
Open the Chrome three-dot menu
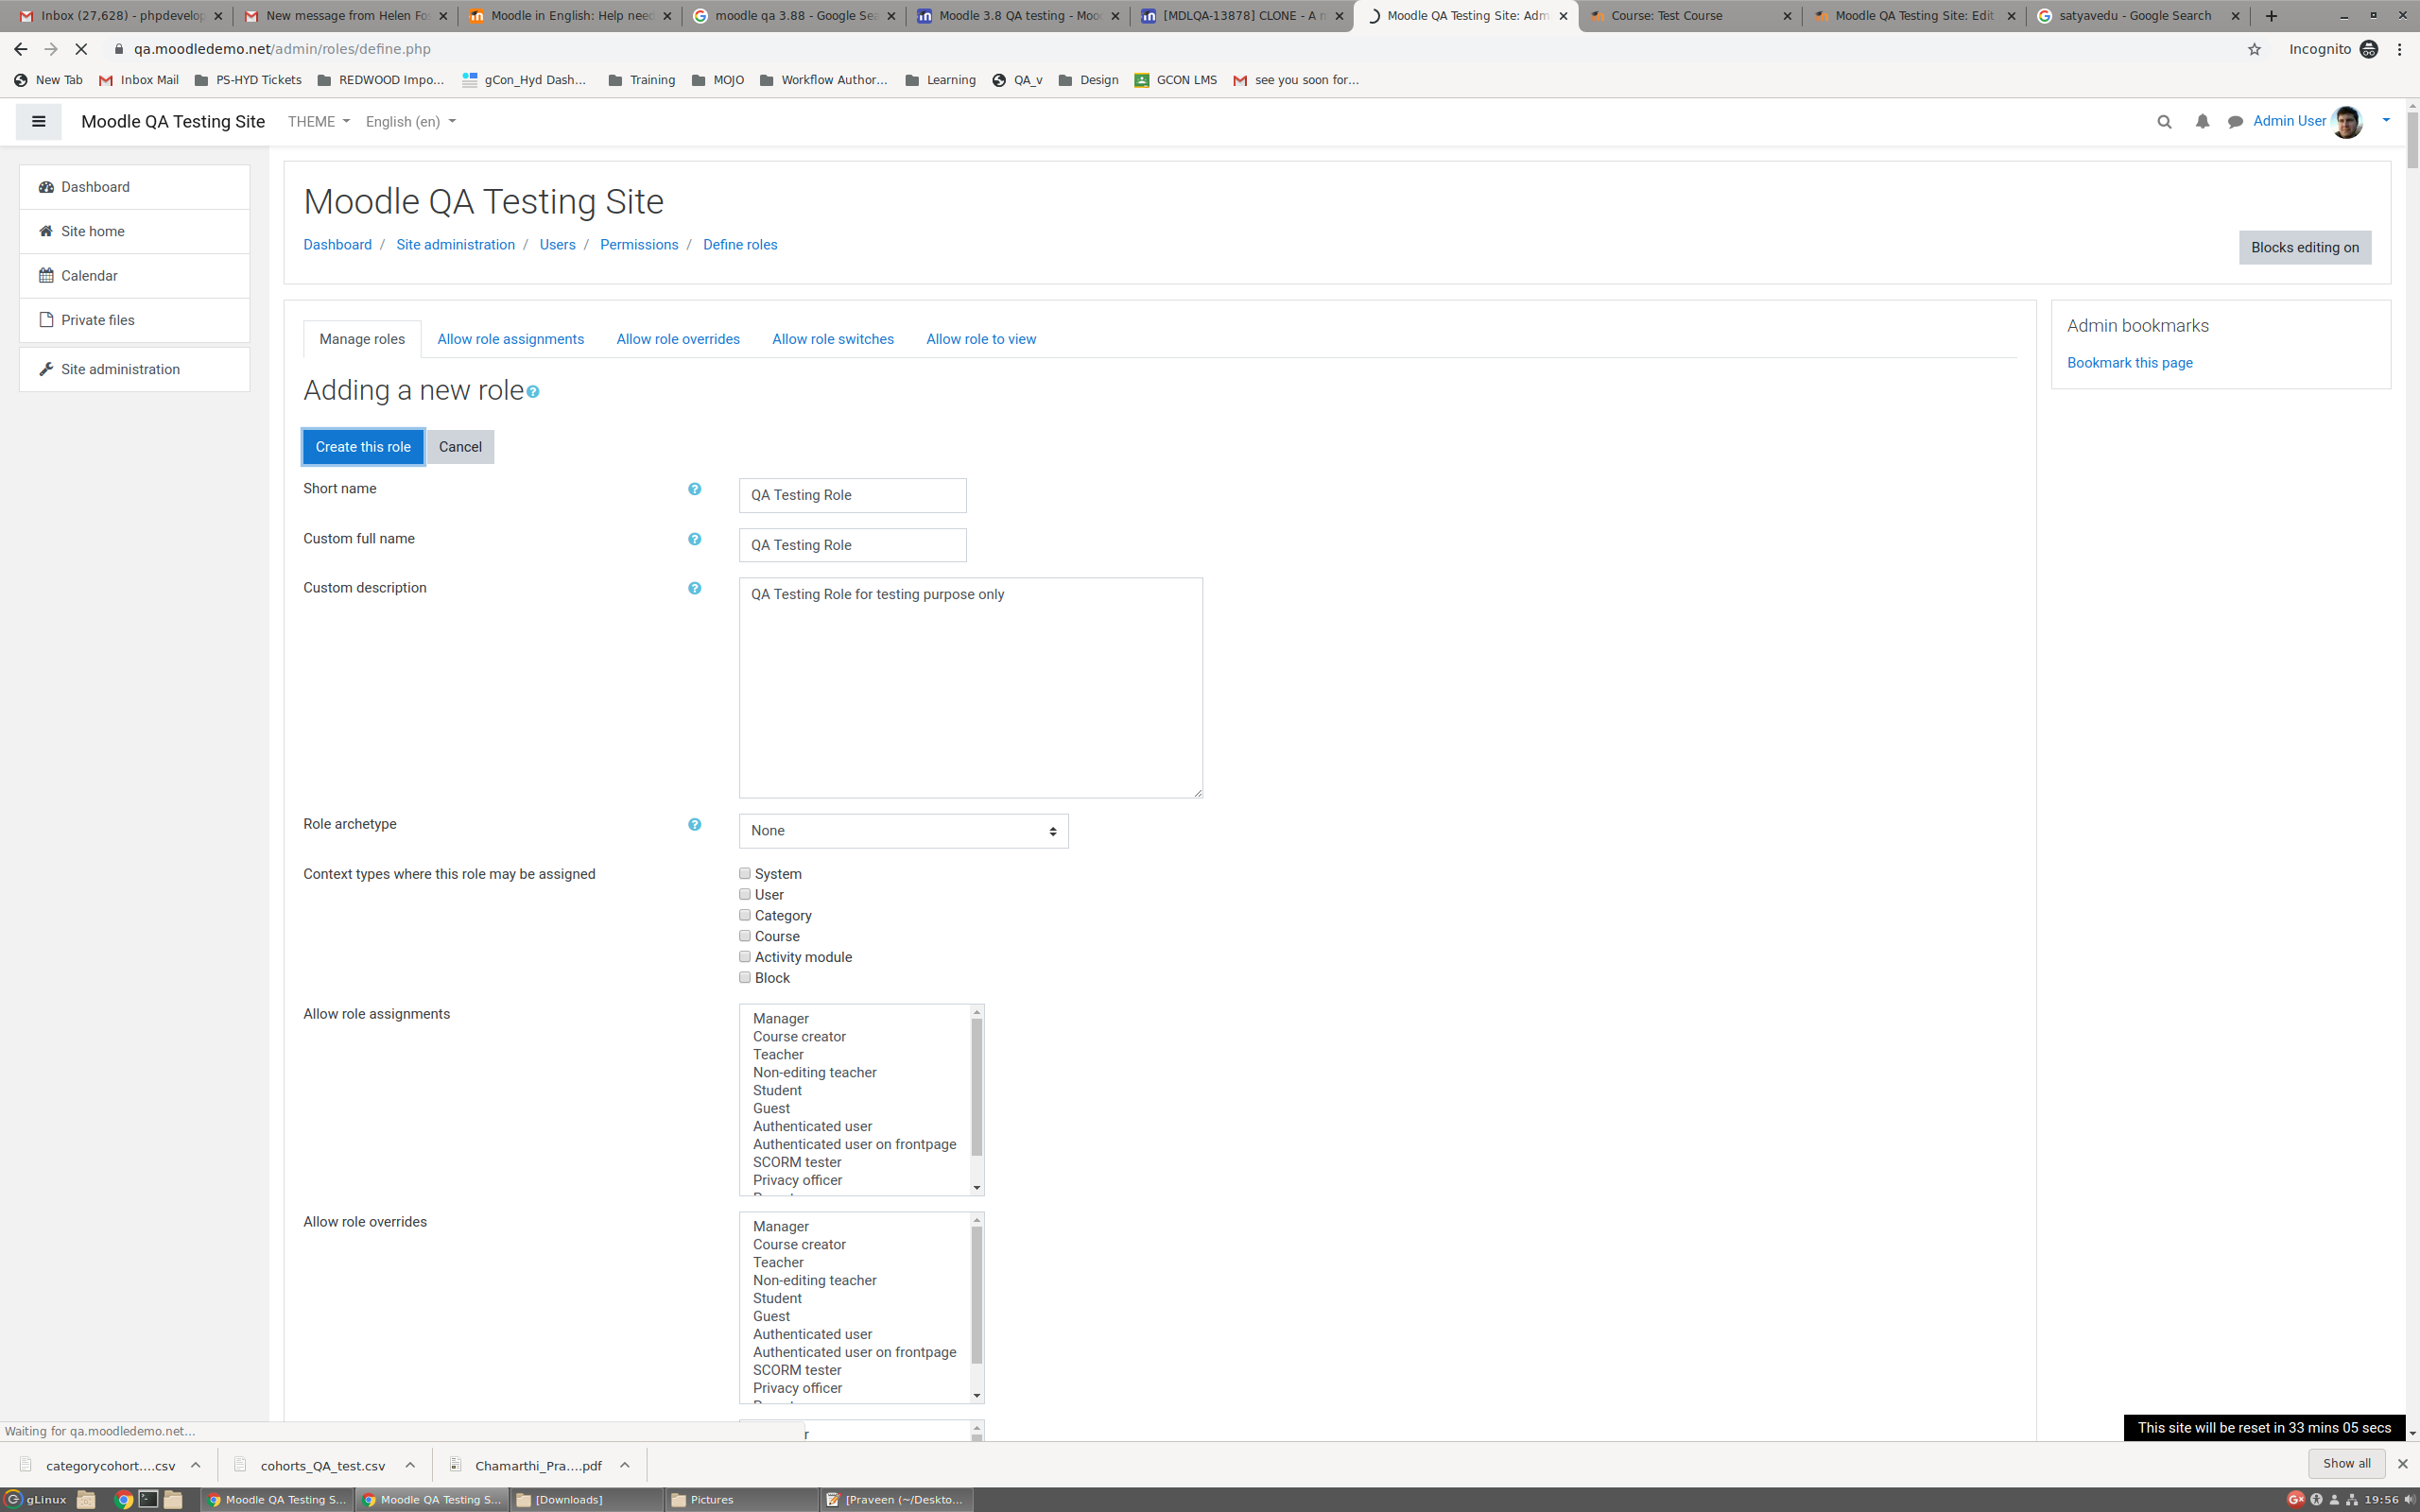[x=2399, y=49]
